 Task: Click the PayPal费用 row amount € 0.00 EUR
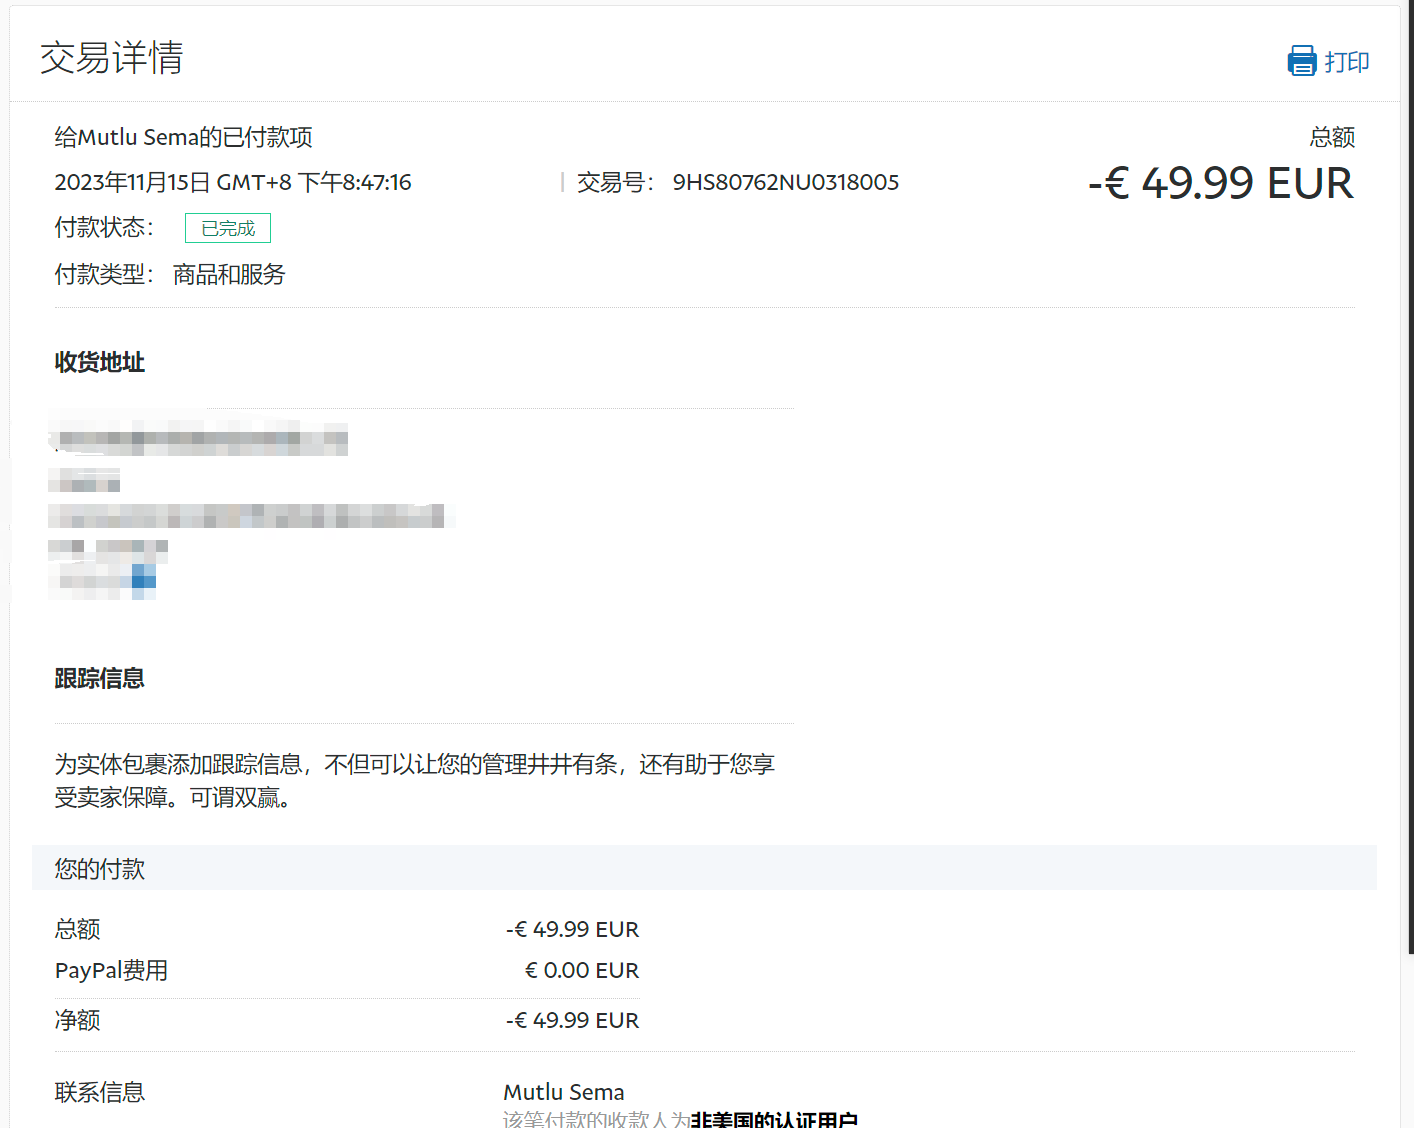(x=581, y=970)
